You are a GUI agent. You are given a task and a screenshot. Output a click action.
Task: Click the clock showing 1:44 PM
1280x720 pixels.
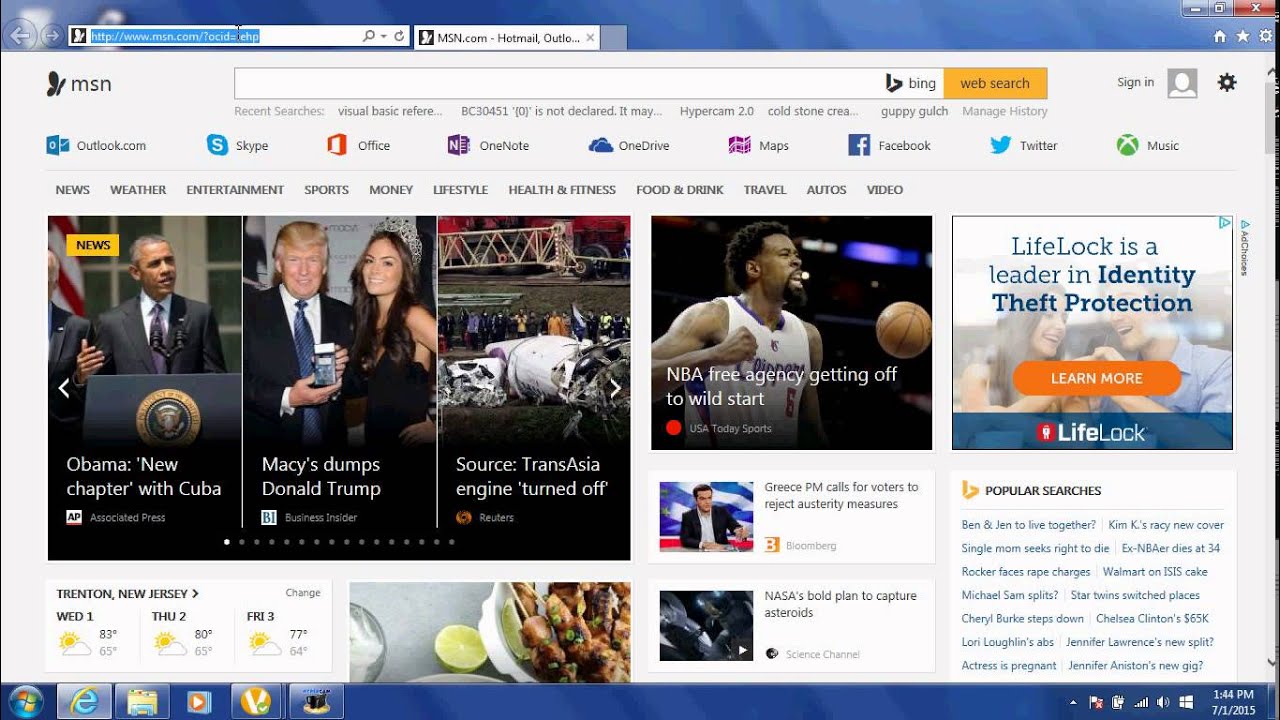pos(1232,694)
